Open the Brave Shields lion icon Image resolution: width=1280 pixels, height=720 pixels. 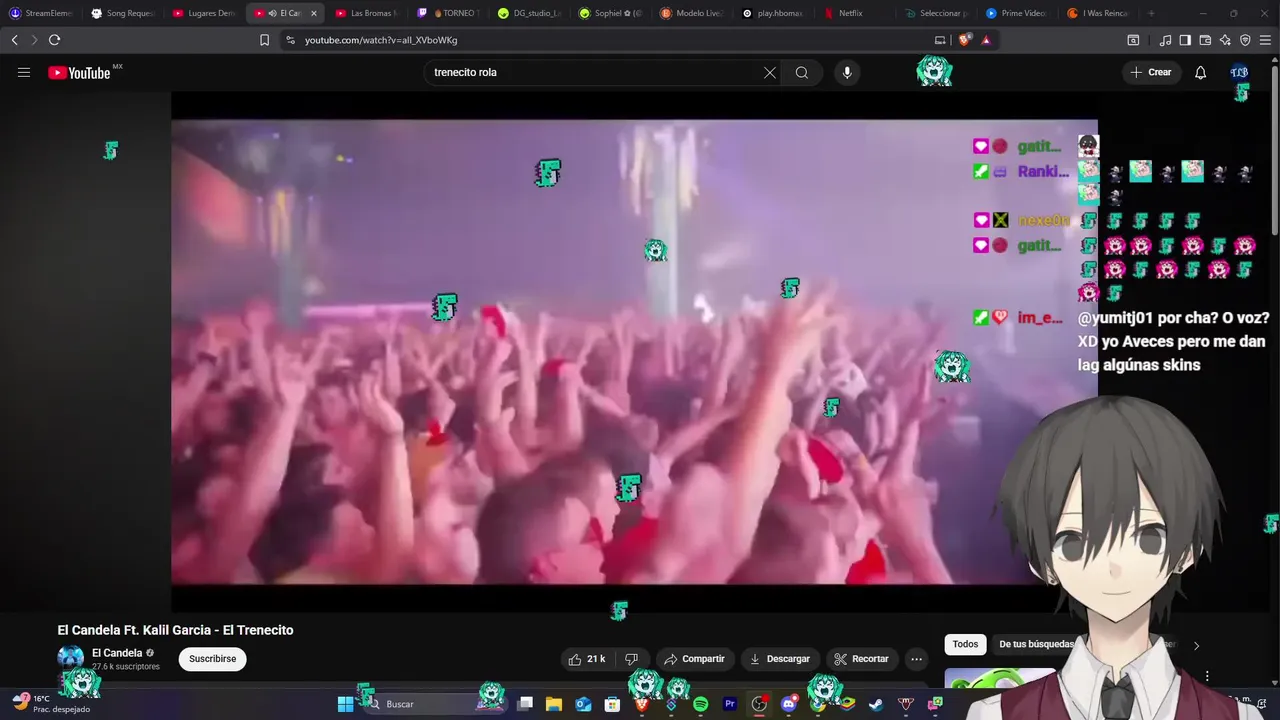pyautogui.click(x=964, y=40)
